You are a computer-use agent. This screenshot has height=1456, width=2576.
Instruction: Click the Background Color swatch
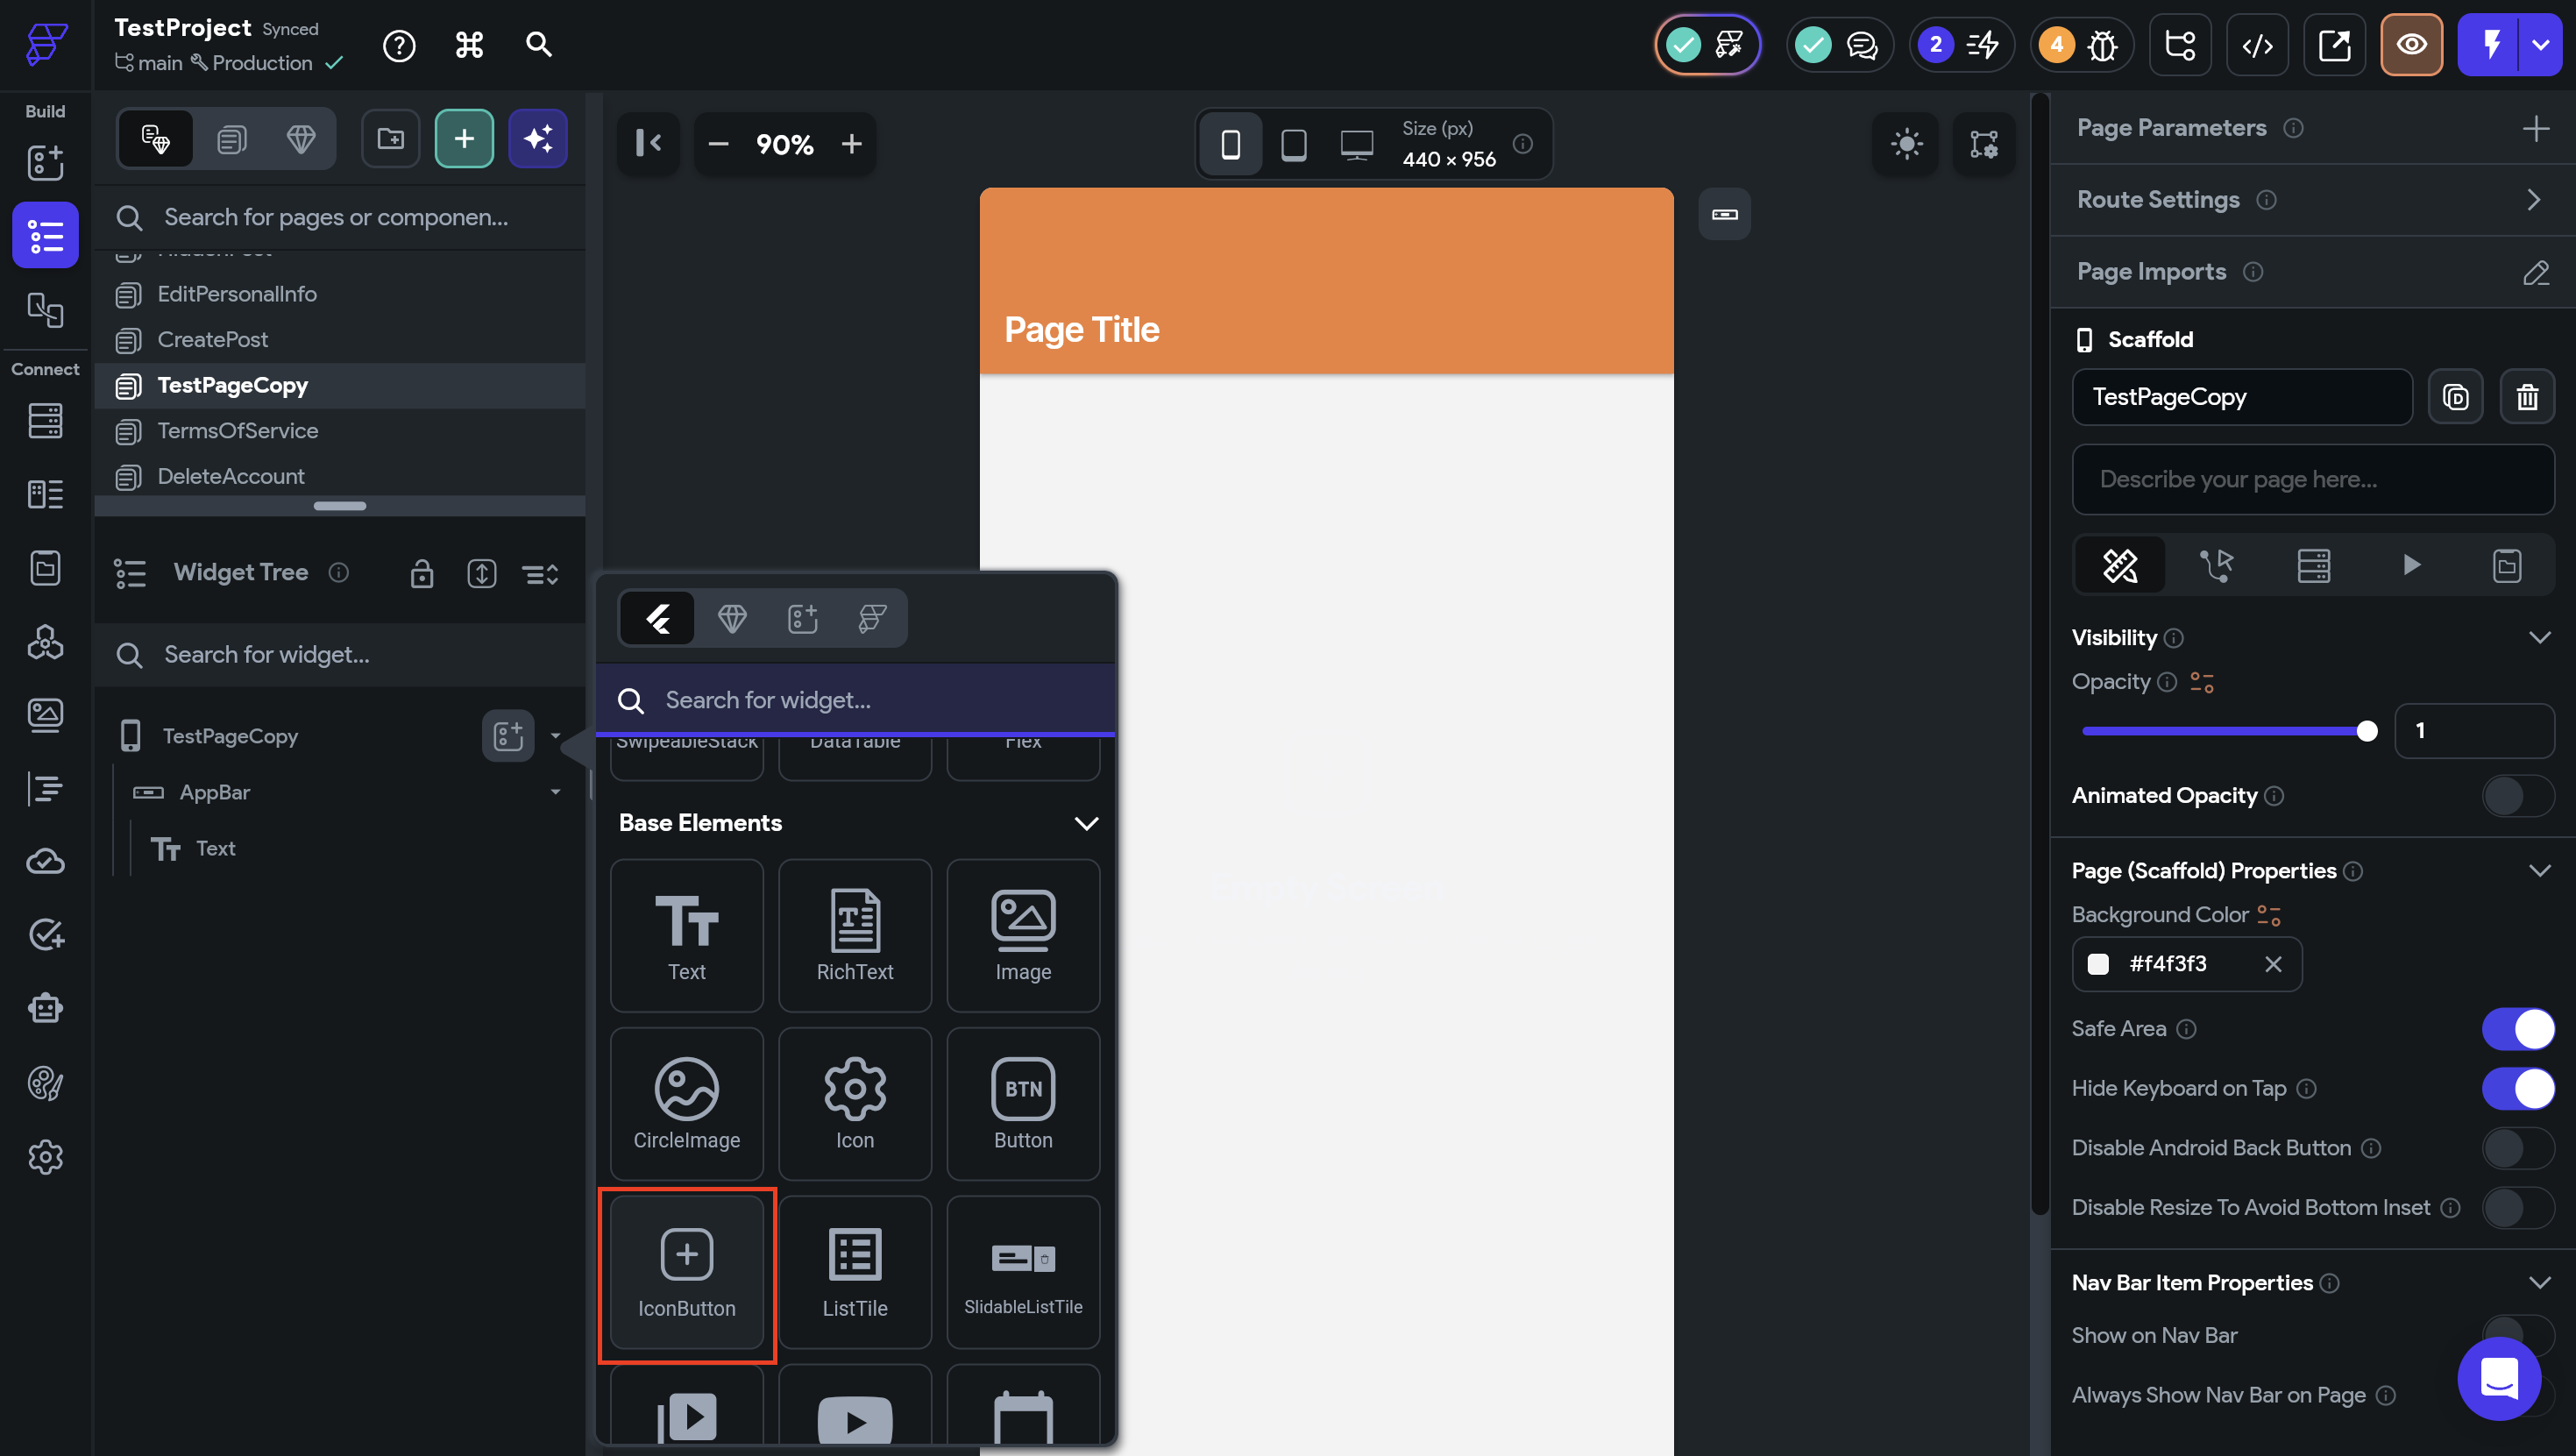pyautogui.click(x=2098, y=964)
